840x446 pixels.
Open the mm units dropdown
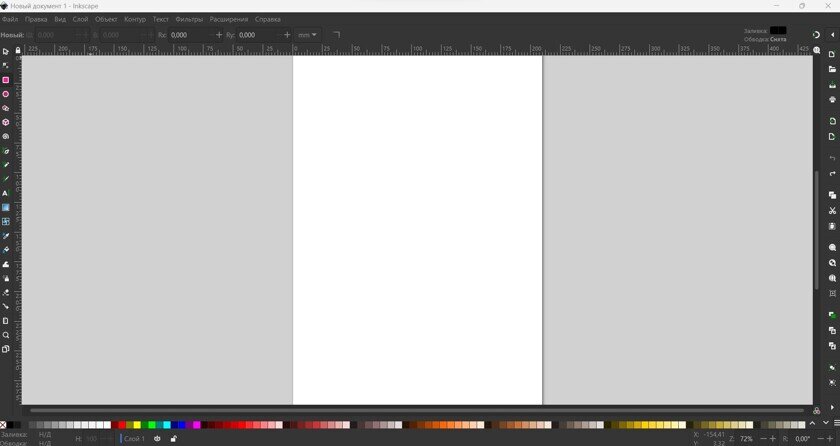click(x=308, y=35)
